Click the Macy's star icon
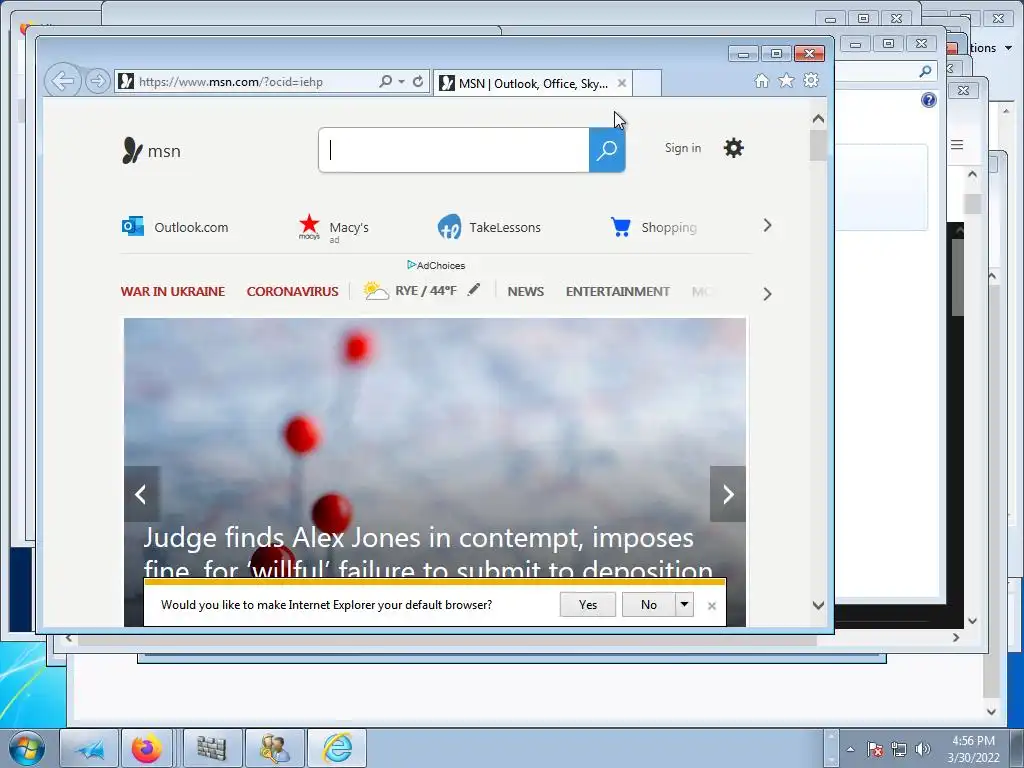 click(309, 226)
